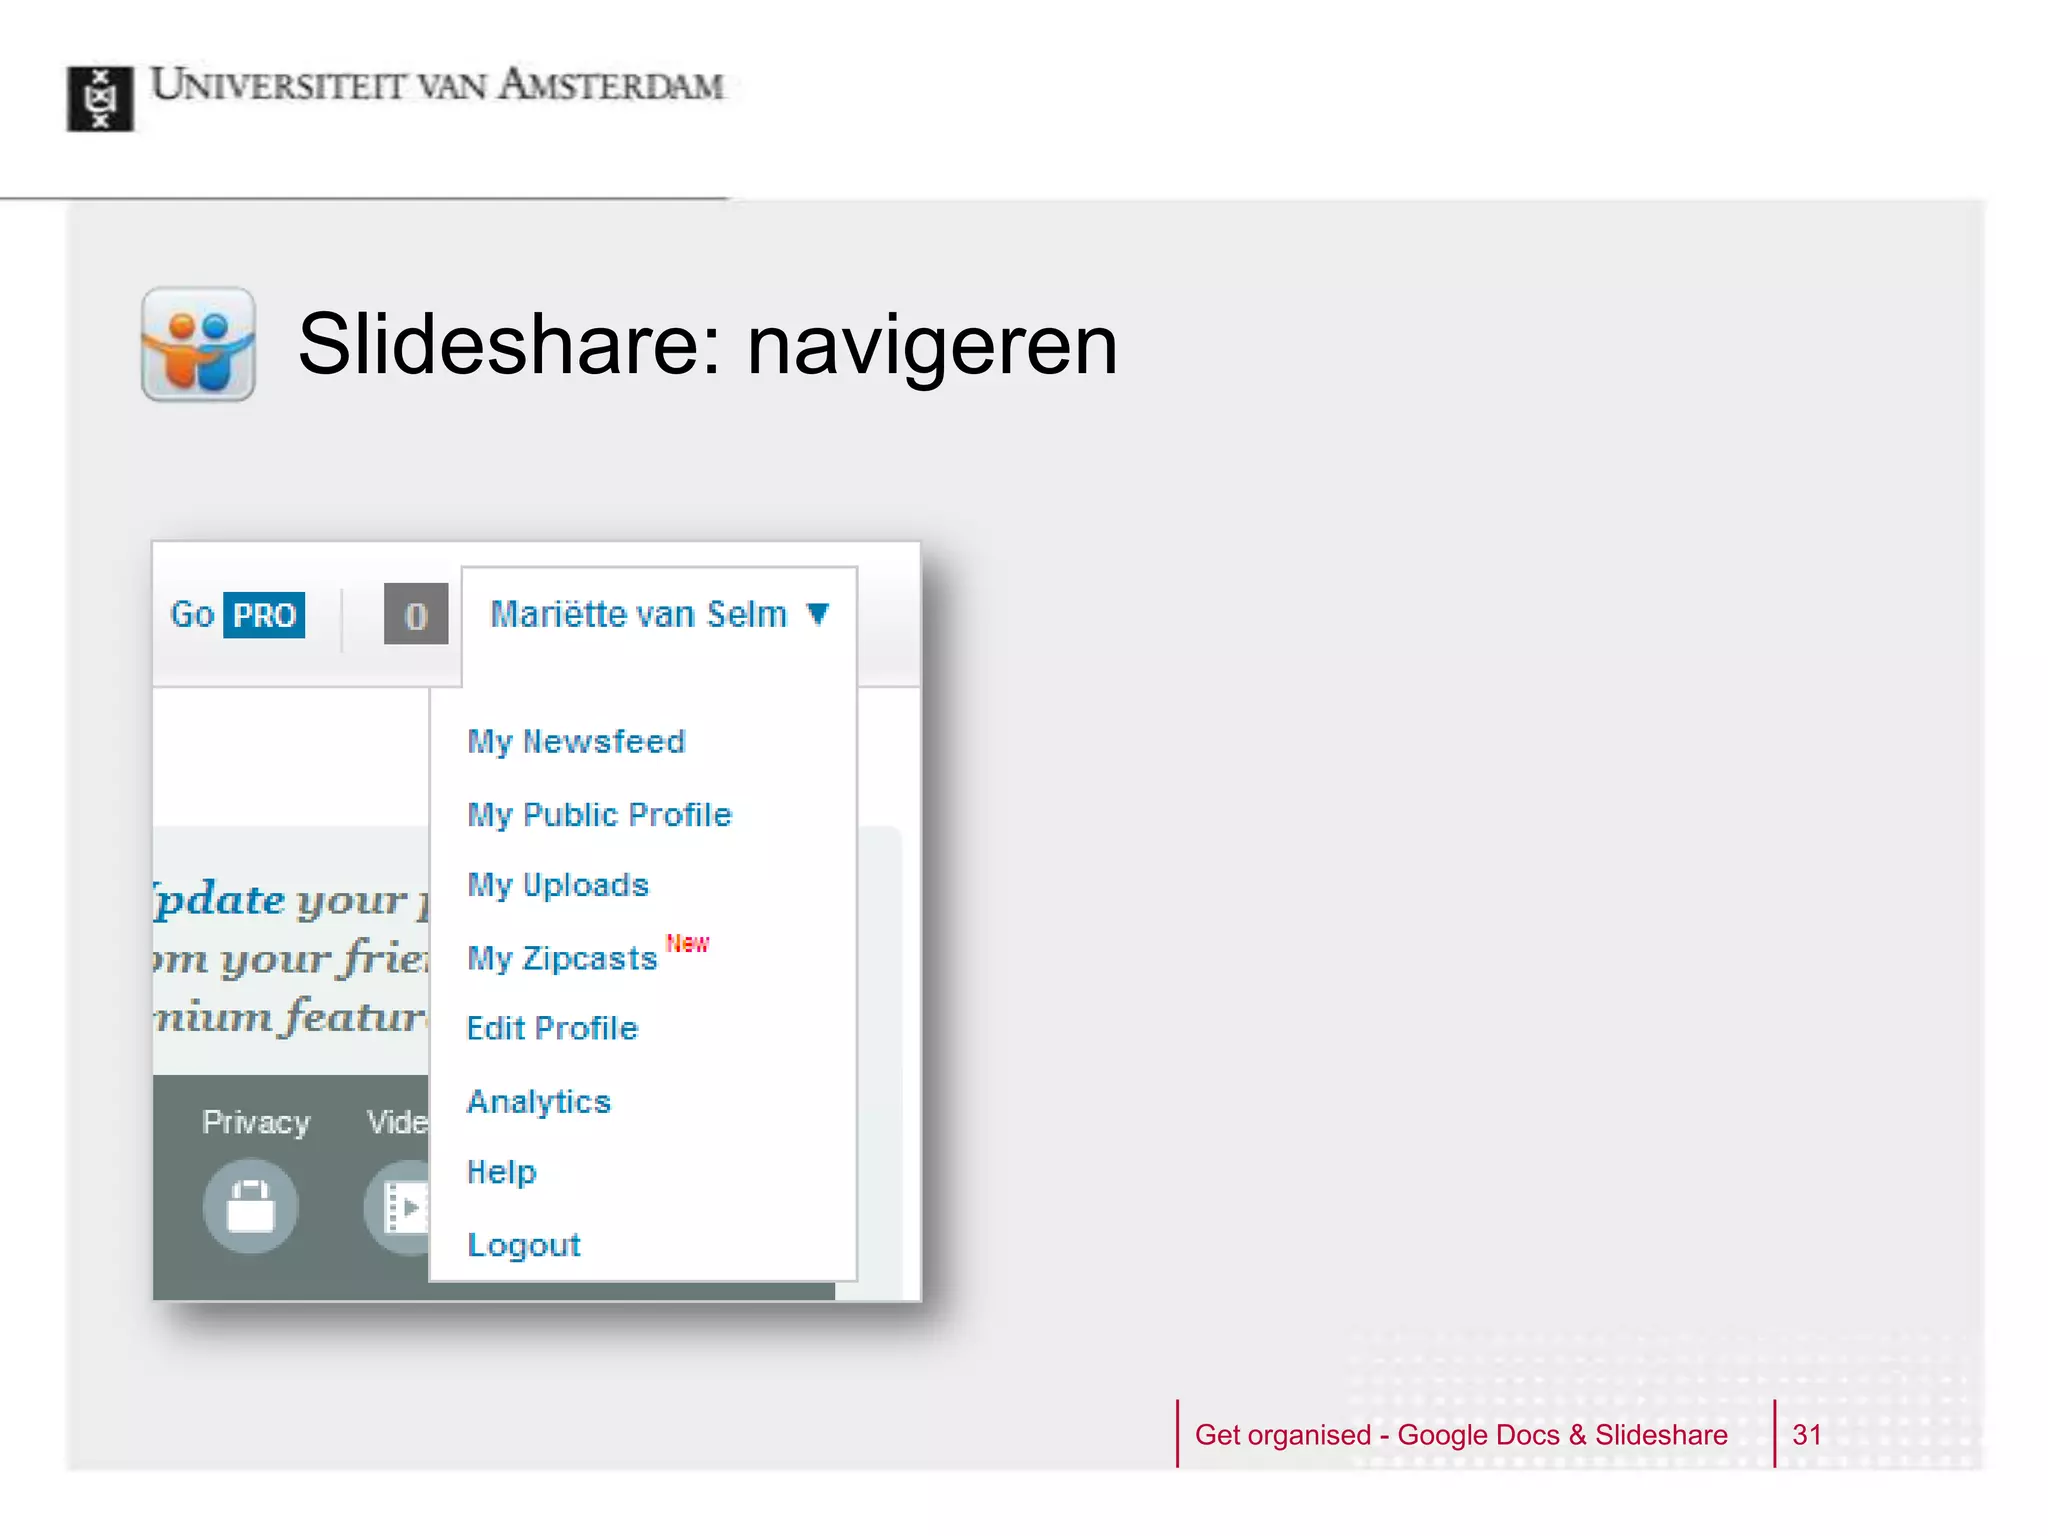Click the Mariëtte van Selm user name
The image size is (2048, 1536).
(638, 614)
